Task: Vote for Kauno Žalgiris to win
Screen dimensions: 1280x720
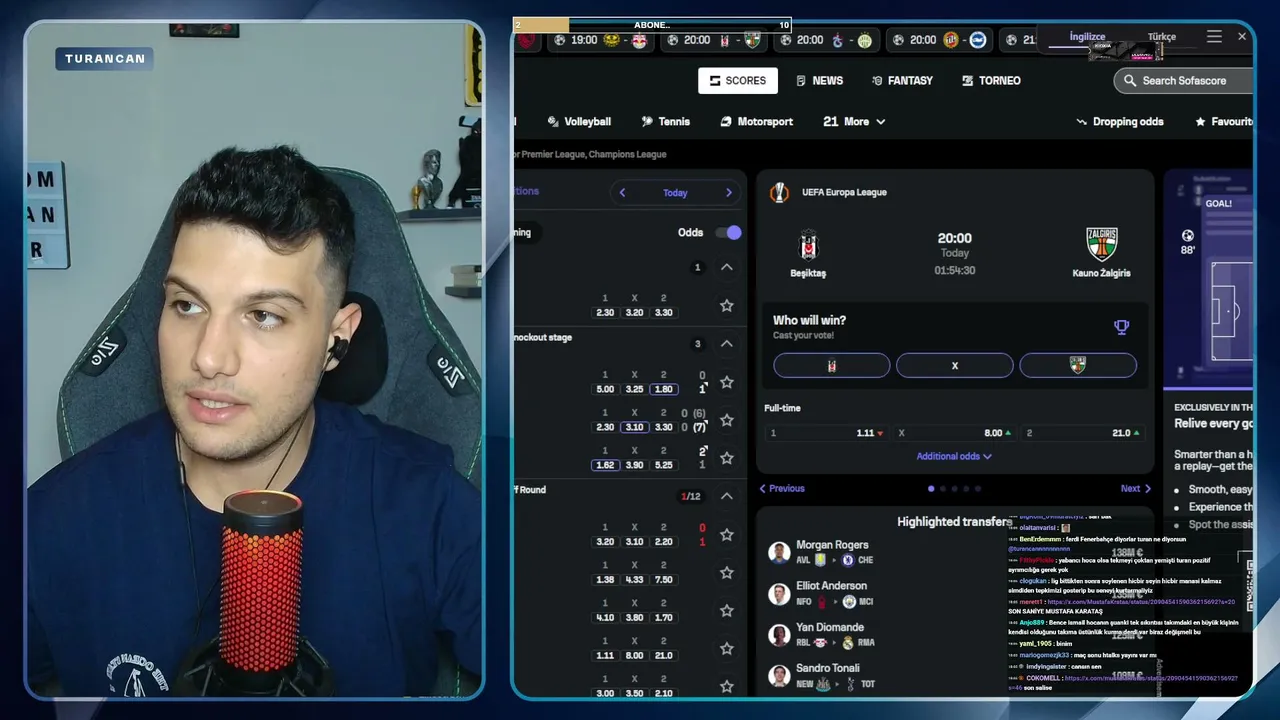Action: [x=1078, y=366]
